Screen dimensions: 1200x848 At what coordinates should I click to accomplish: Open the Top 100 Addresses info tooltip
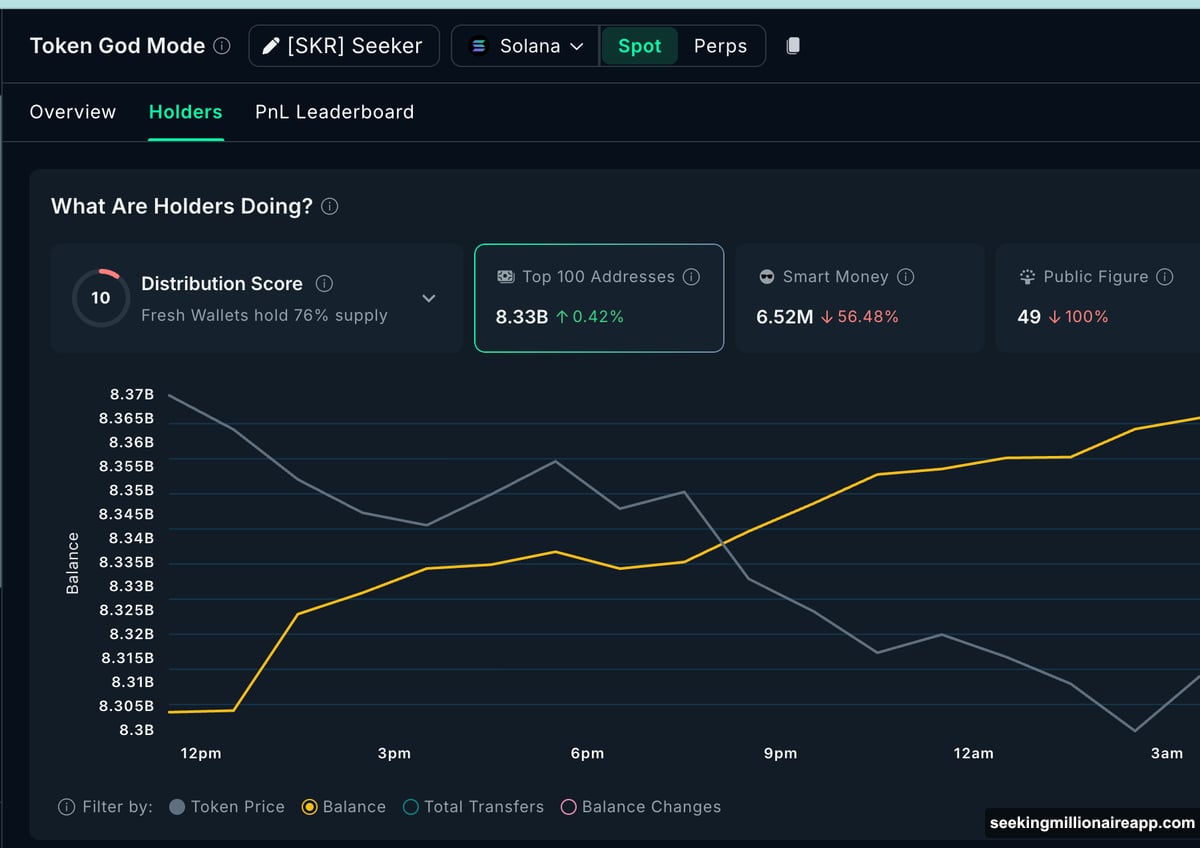pos(690,277)
